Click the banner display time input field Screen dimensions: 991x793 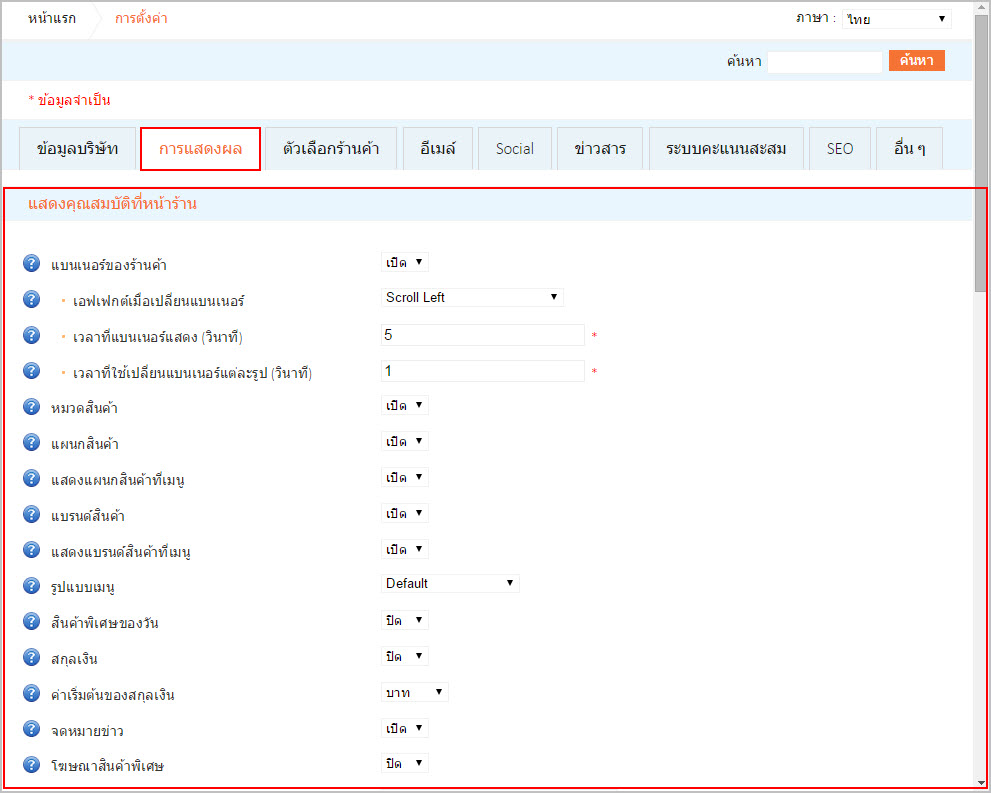click(x=483, y=335)
